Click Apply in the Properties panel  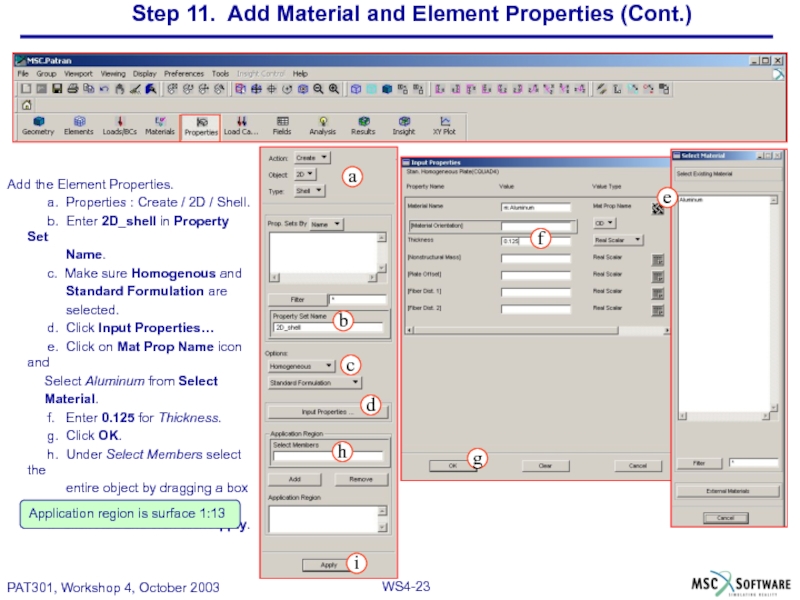coord(329,565)
